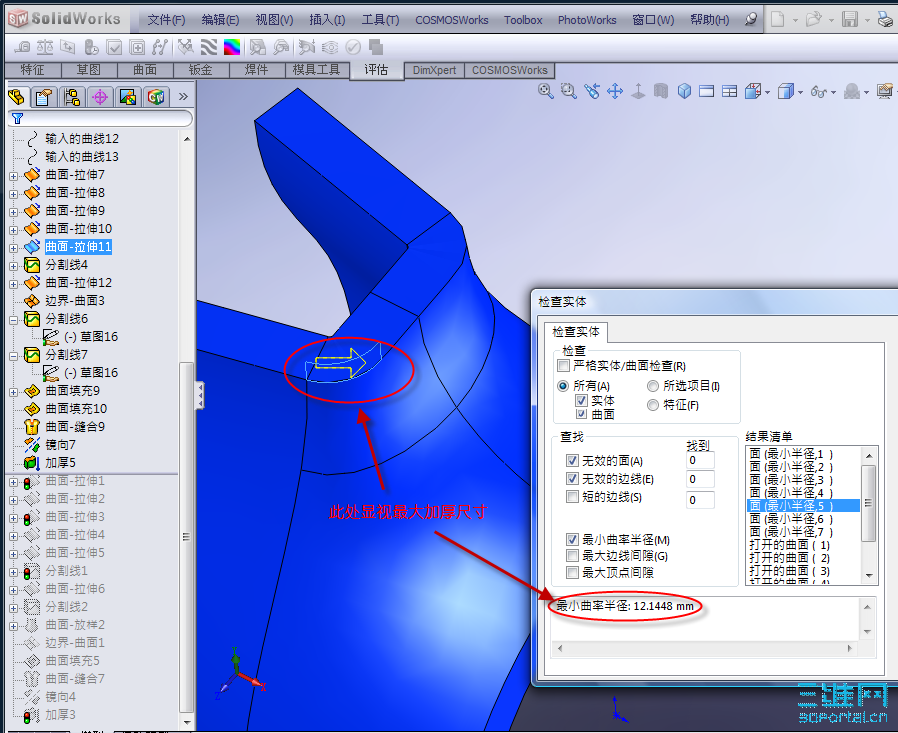Click the Check entity icon
The width and height of the screenshot is (898, 733).
115,48
